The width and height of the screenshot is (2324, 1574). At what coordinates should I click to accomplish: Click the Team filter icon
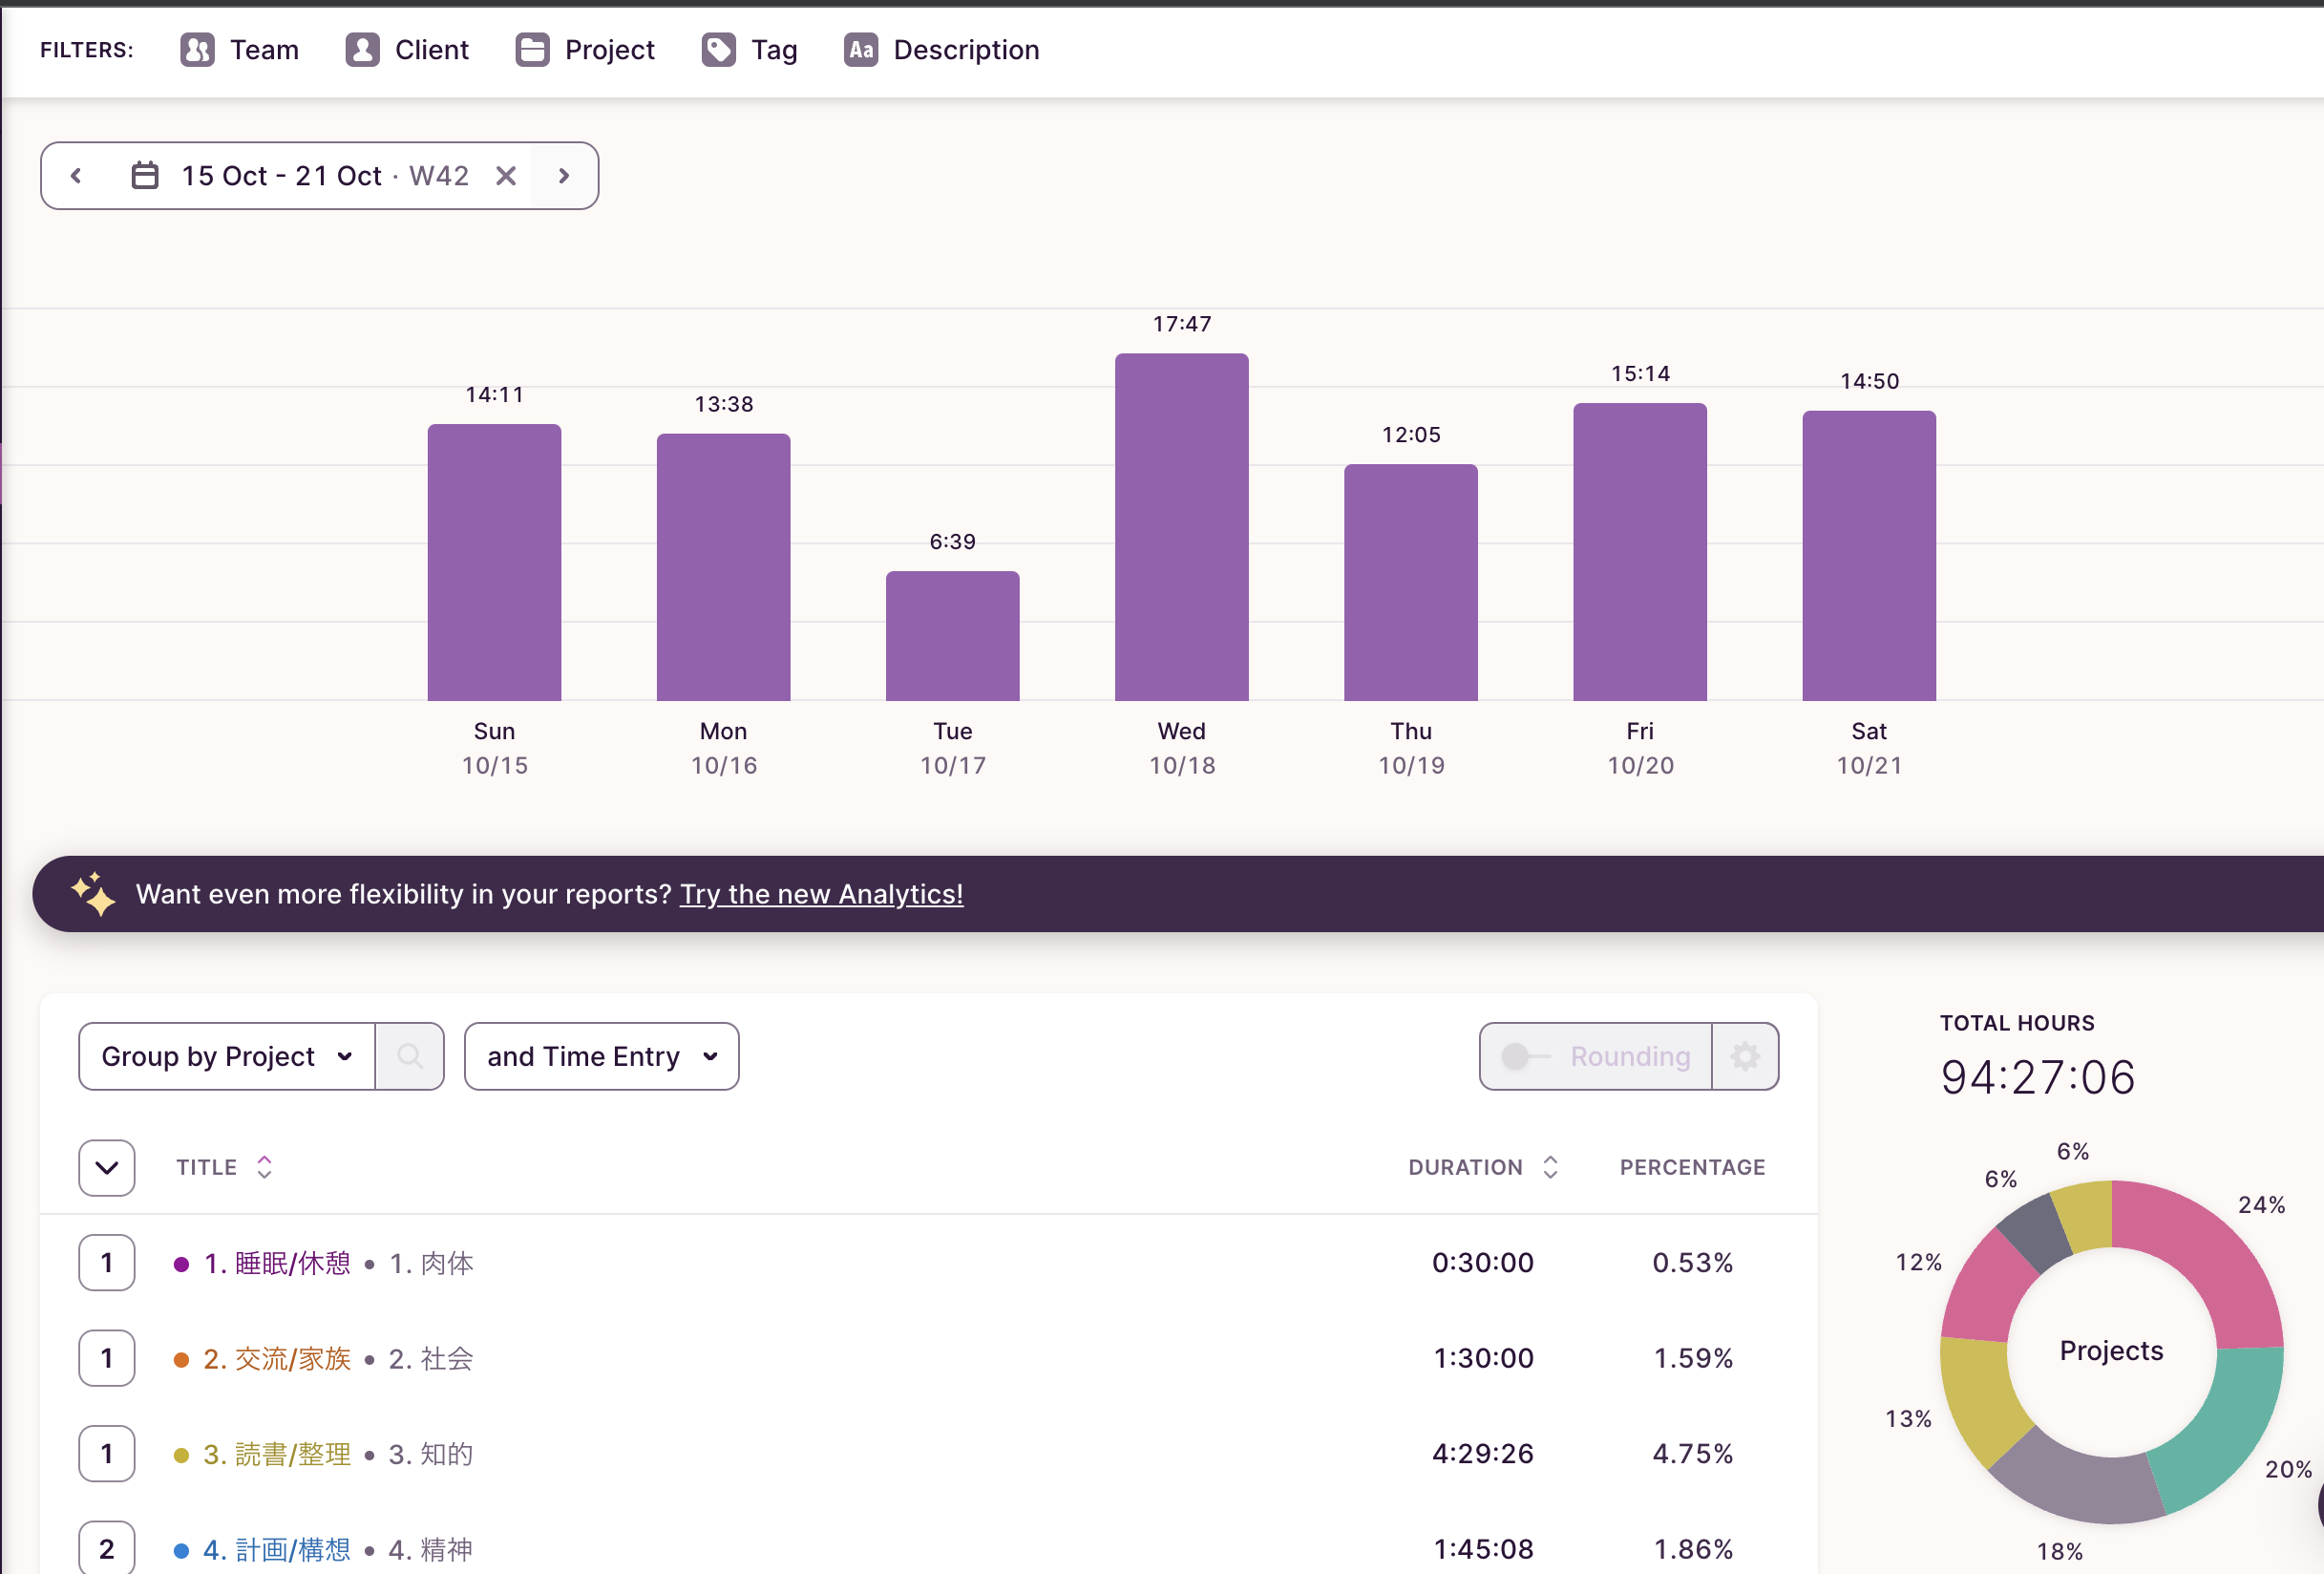(x=197, y=50)
